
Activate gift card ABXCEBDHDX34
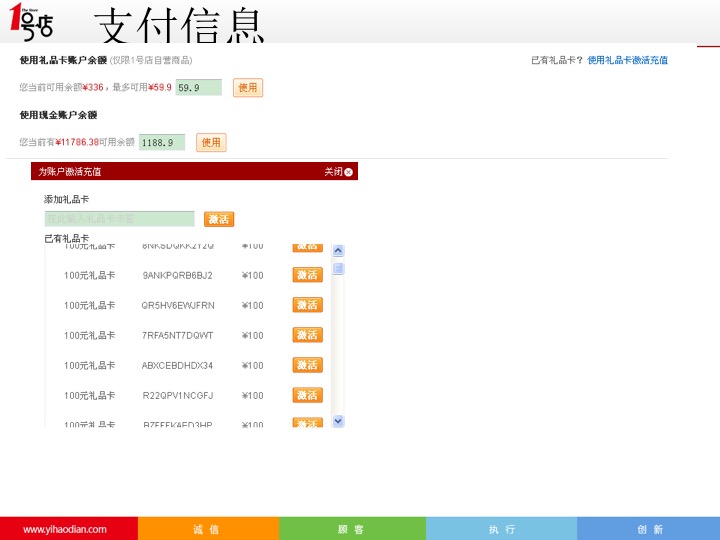click(307, 365)
